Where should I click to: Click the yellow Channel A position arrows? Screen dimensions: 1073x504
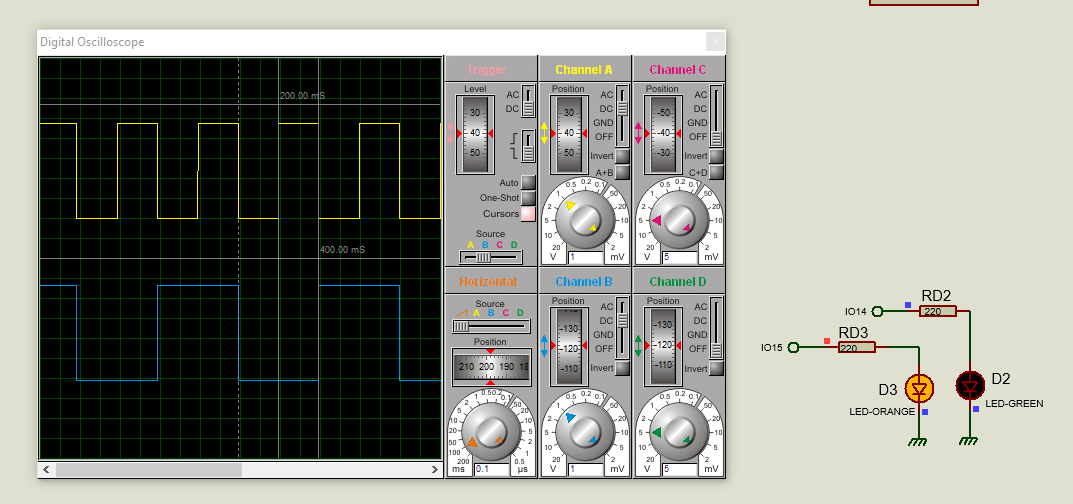click(545, 133)
